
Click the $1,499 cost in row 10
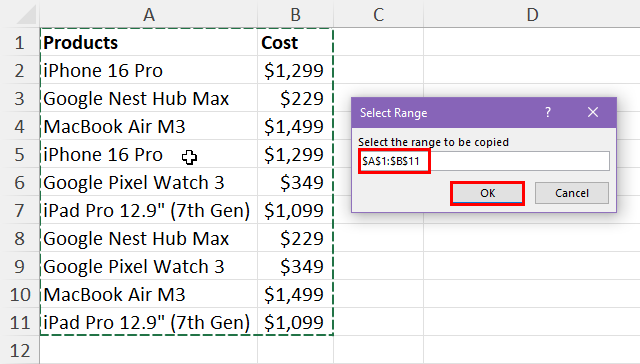(x=296, y=294)
